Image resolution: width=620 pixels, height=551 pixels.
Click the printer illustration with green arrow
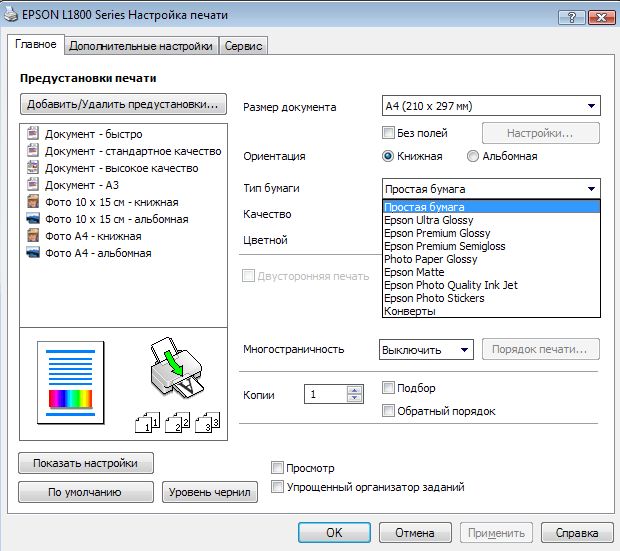coord(176,368)
